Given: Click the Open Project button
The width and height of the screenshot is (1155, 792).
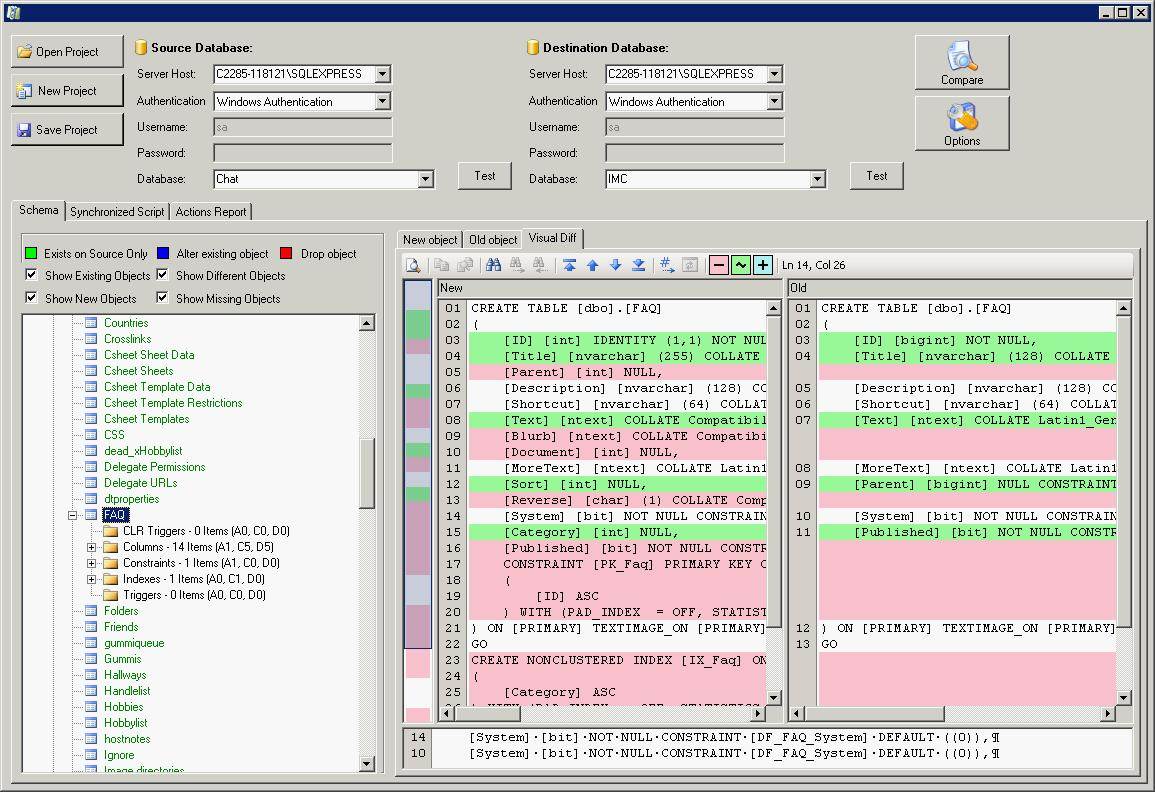Looking at the screenshot, I should 67,52.
